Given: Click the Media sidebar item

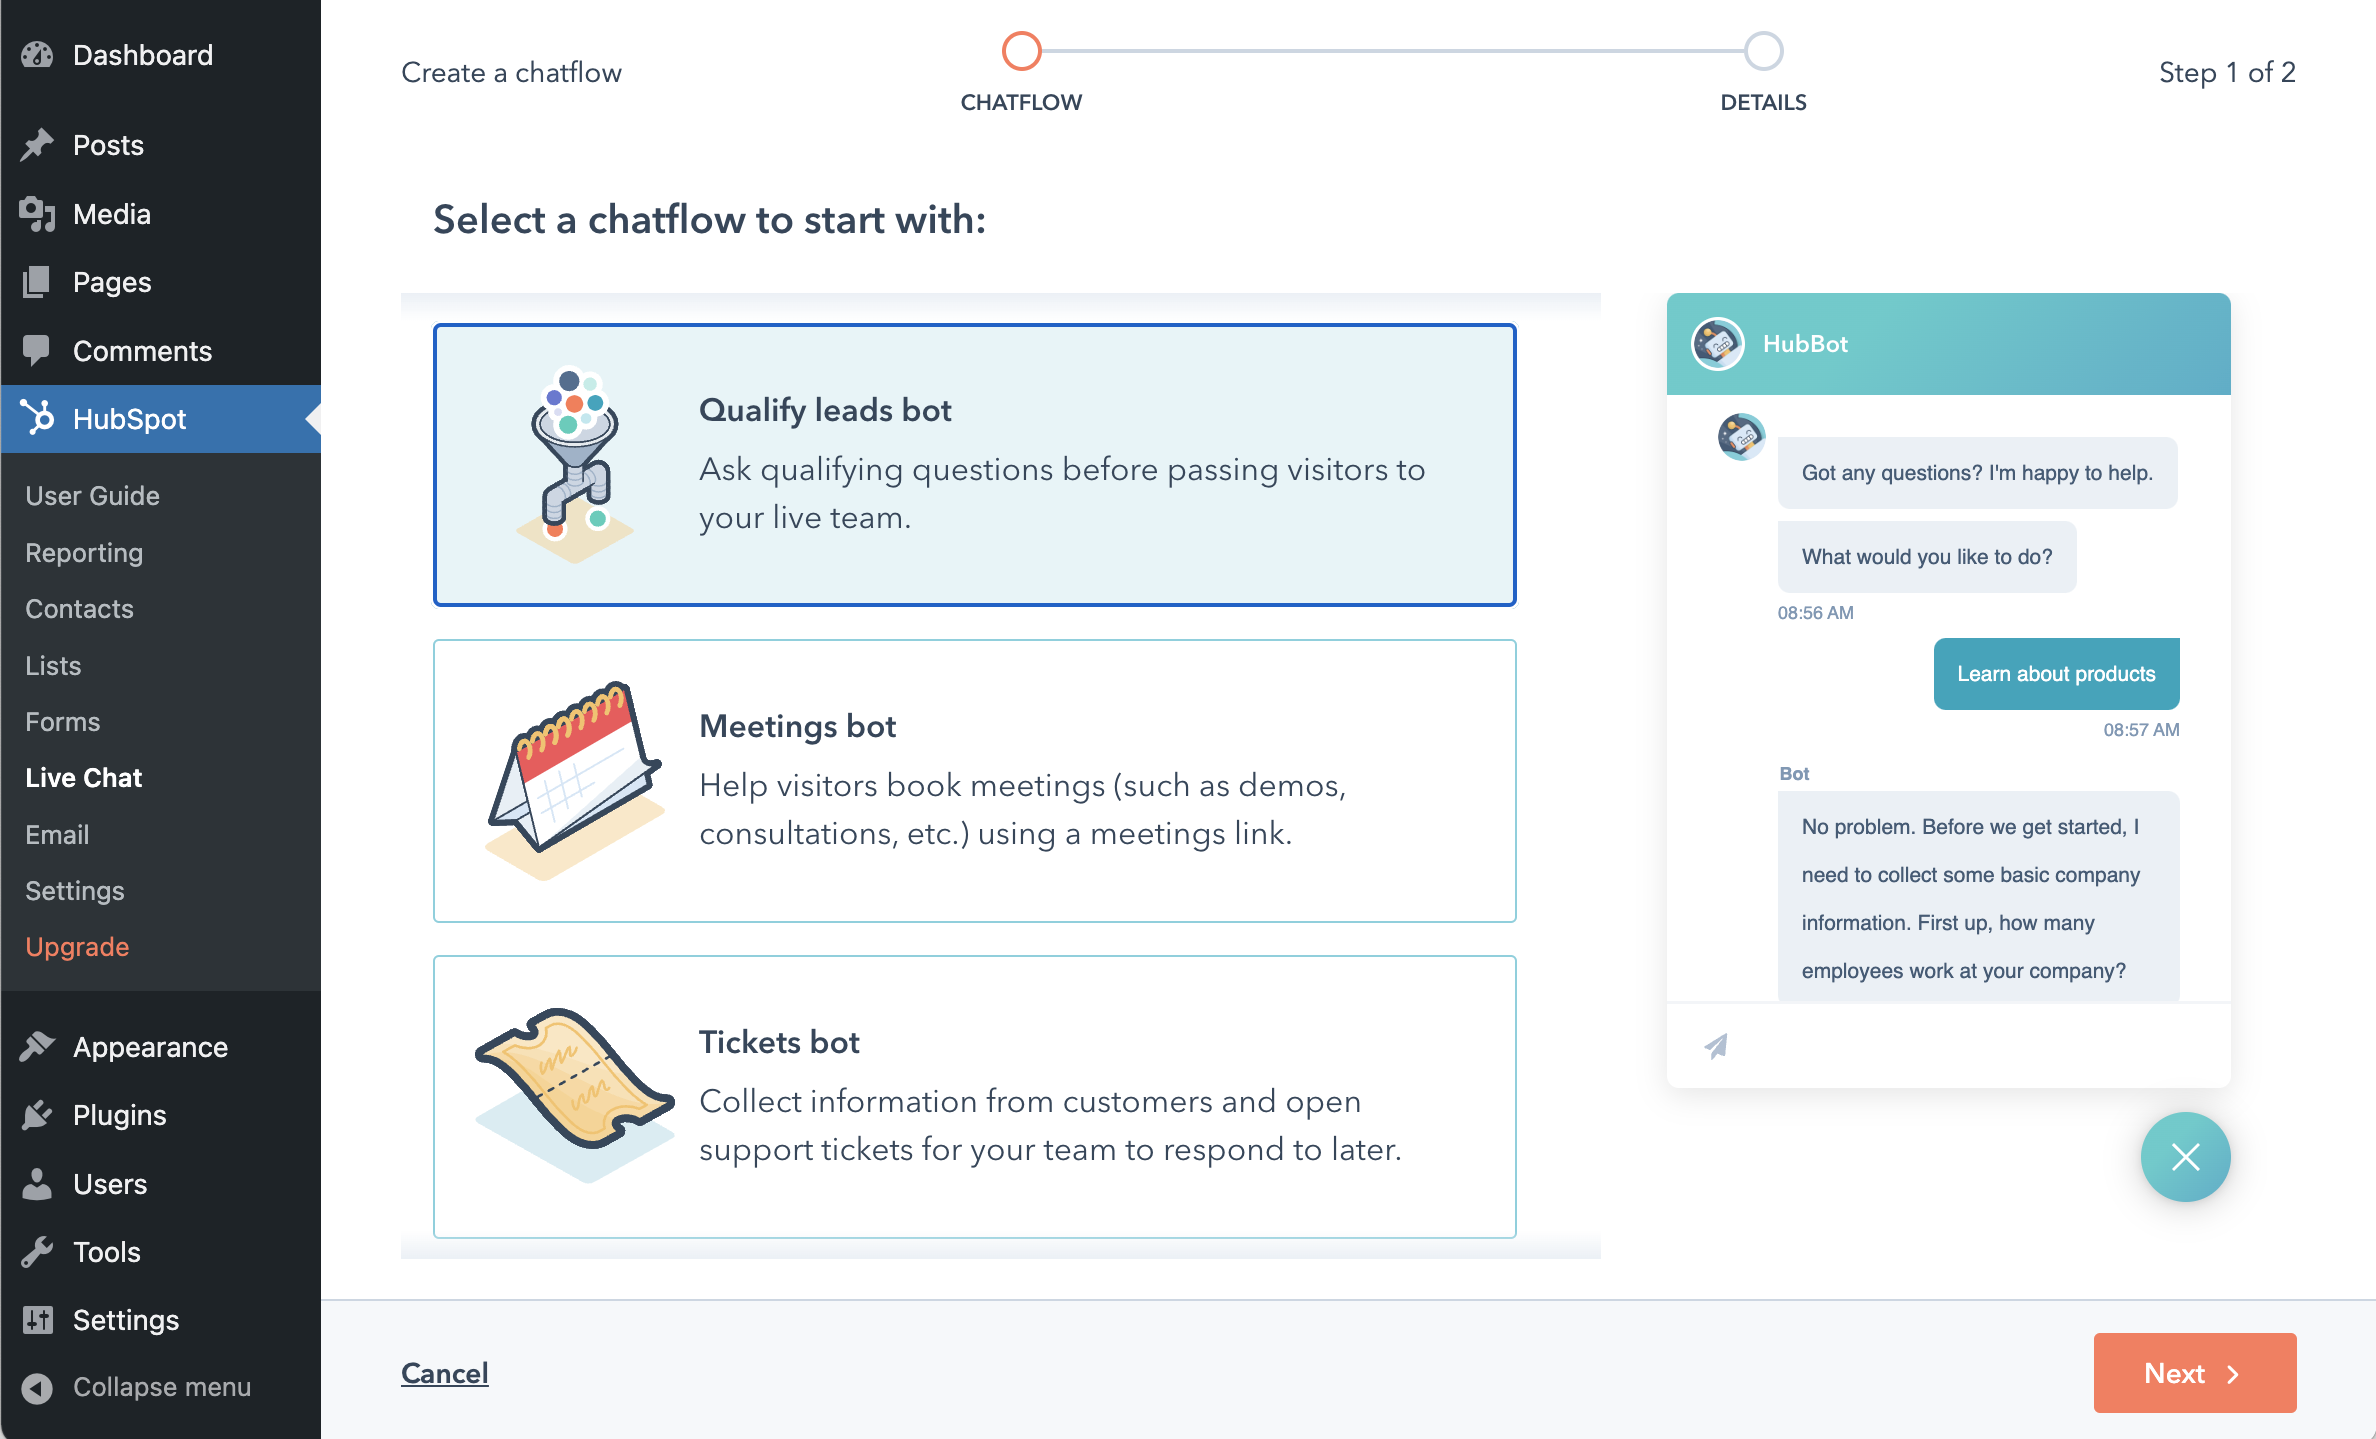Looking at the screenshot, I should 110,214.
